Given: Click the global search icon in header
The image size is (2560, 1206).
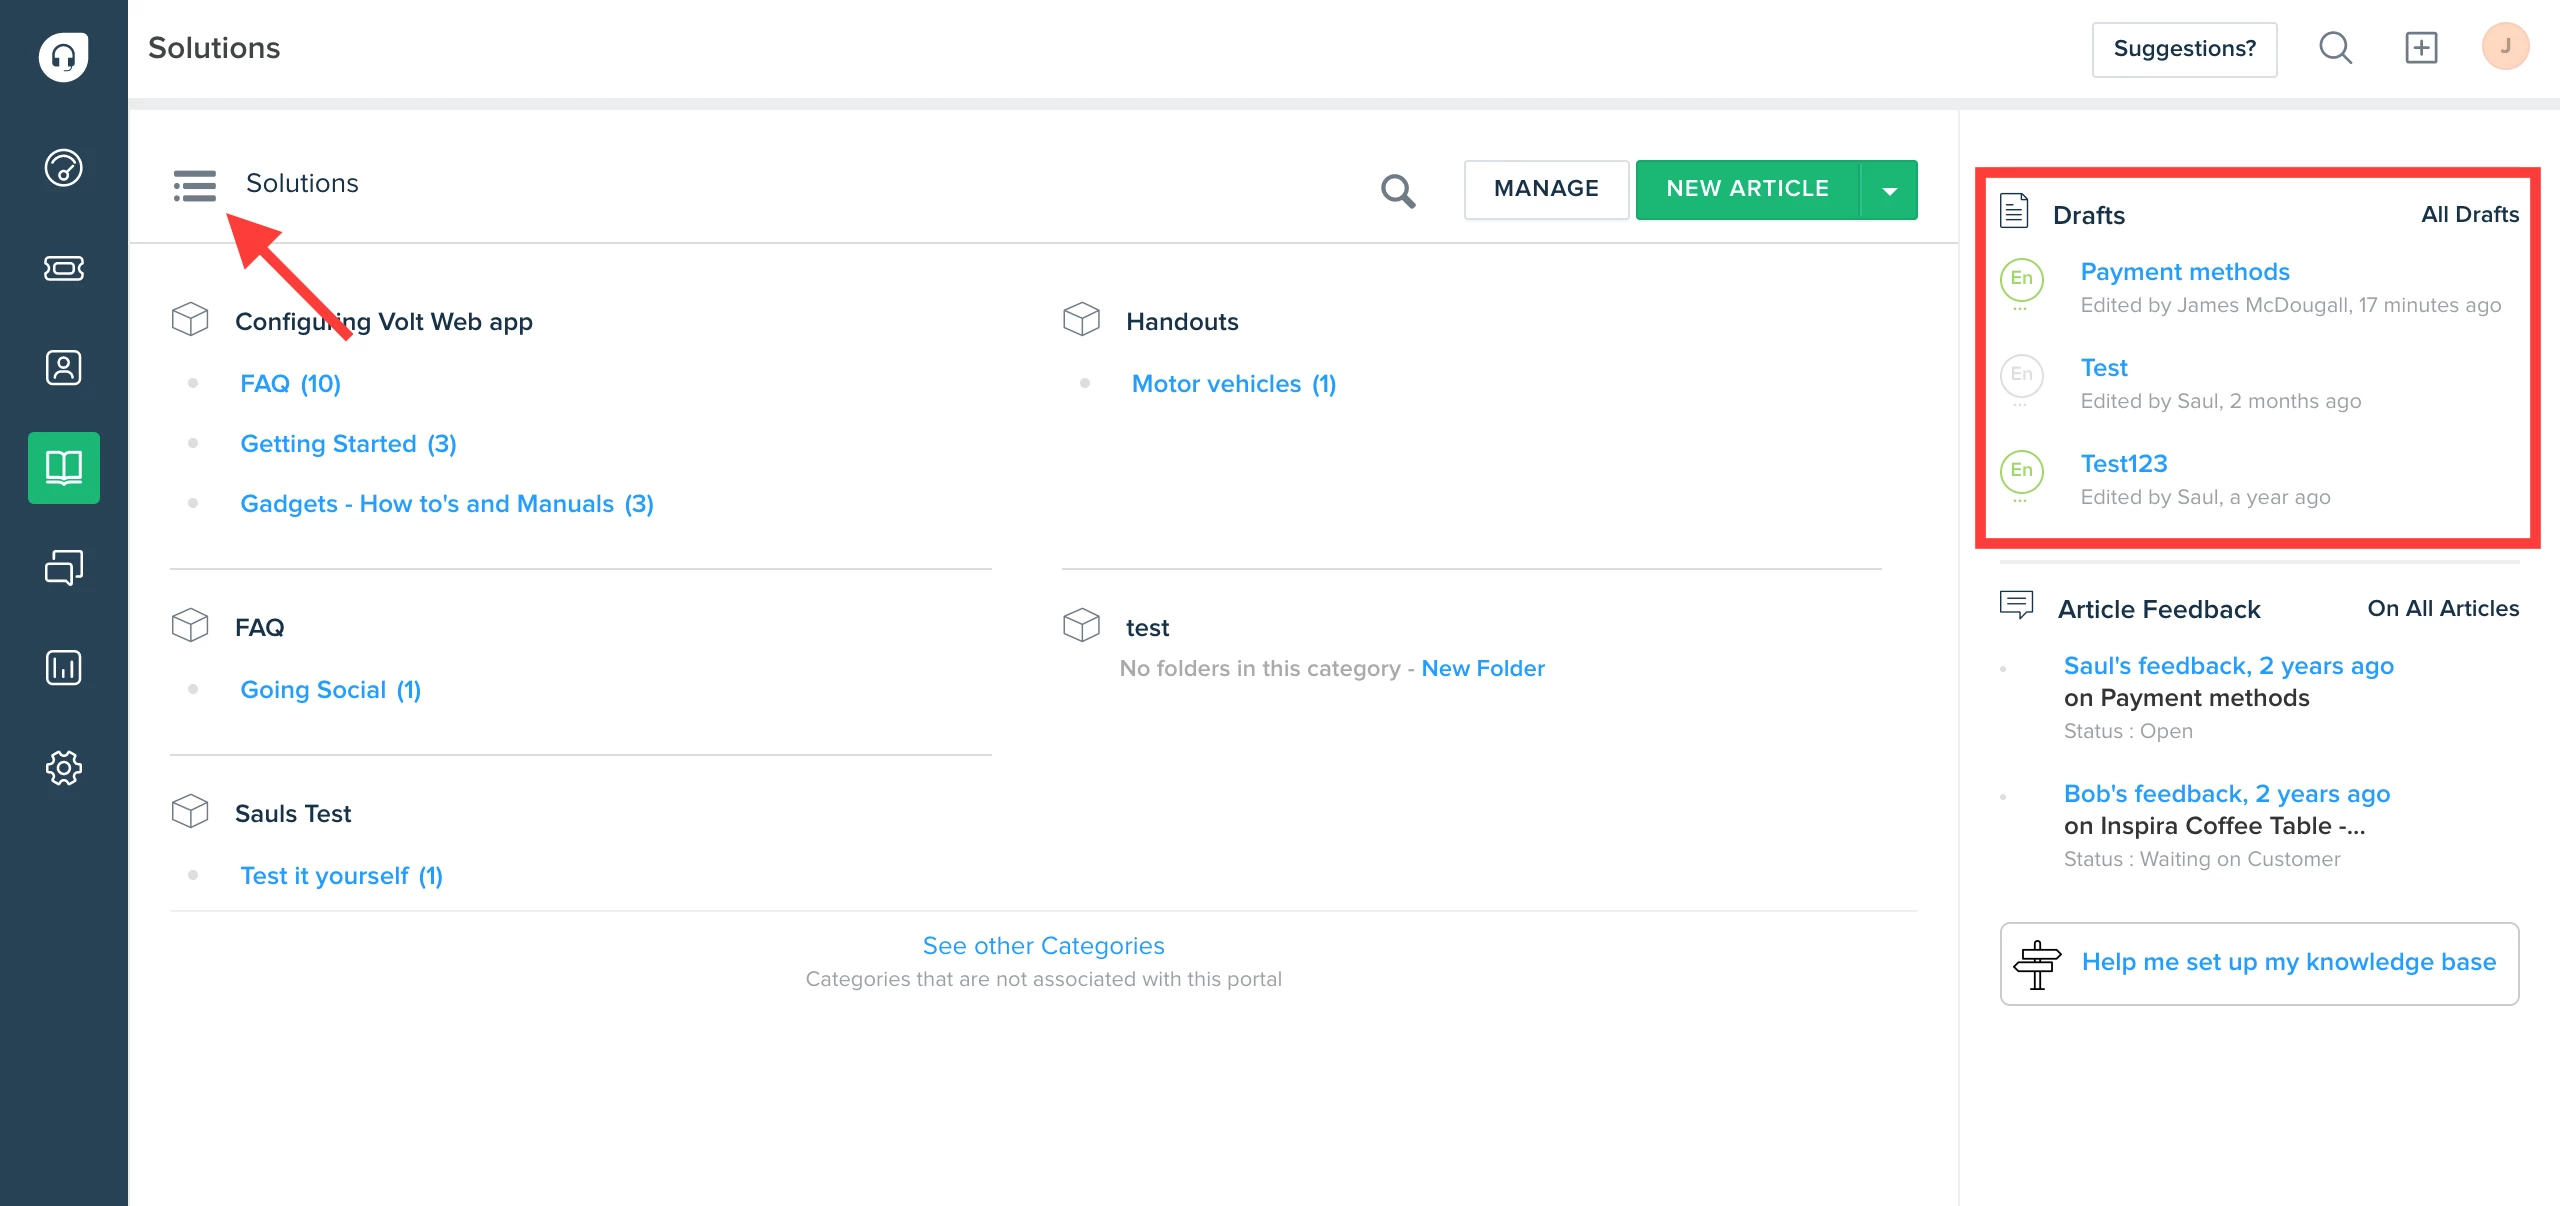Looking at the screenshot, I should coord(2335,48).
